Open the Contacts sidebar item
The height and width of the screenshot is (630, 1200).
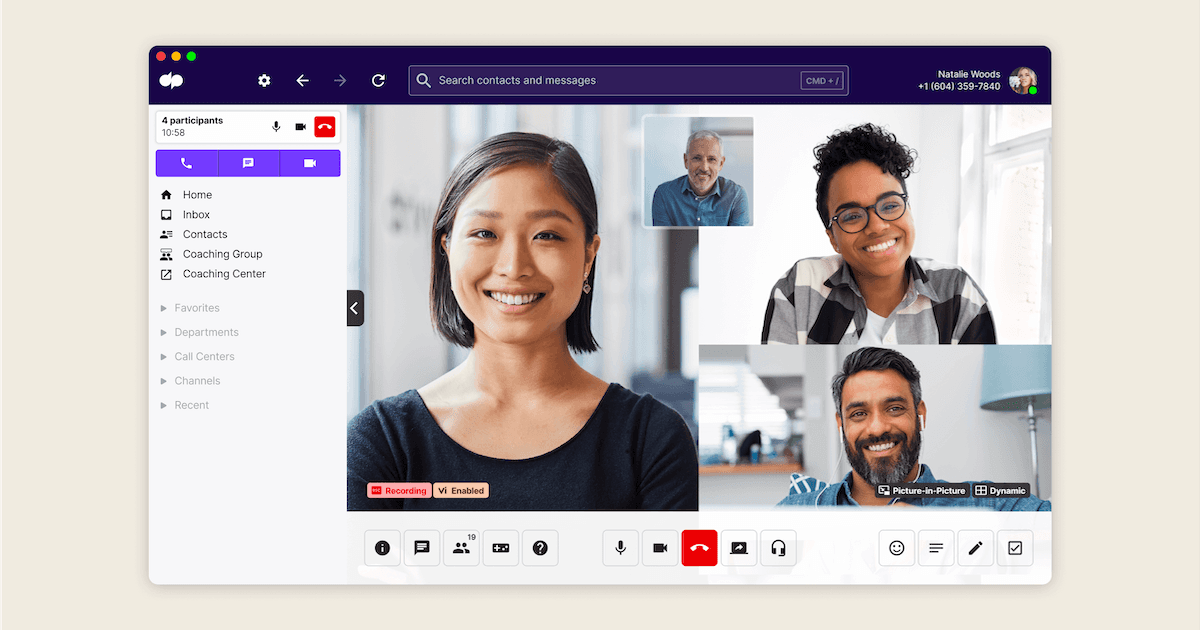pos(205,233)
